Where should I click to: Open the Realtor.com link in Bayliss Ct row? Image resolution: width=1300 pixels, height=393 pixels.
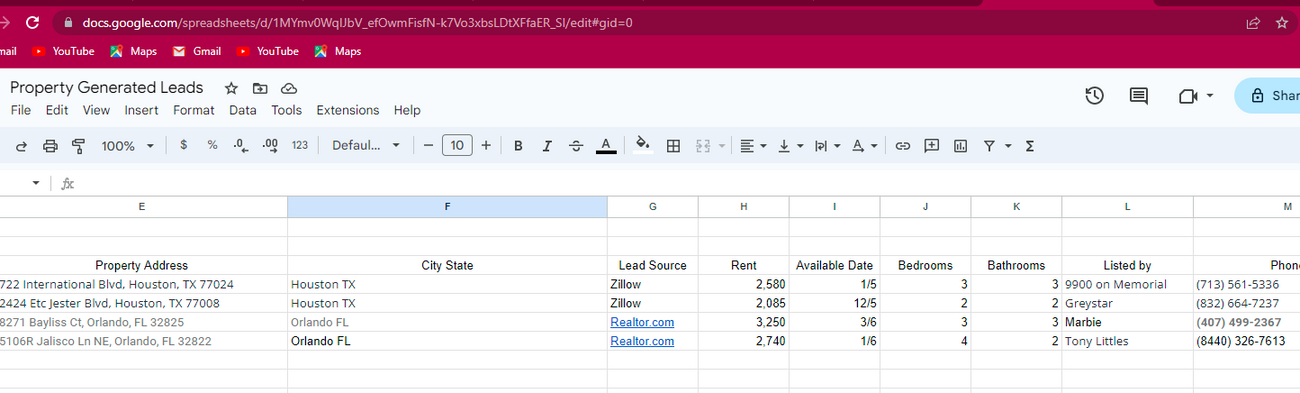[642, 322]
